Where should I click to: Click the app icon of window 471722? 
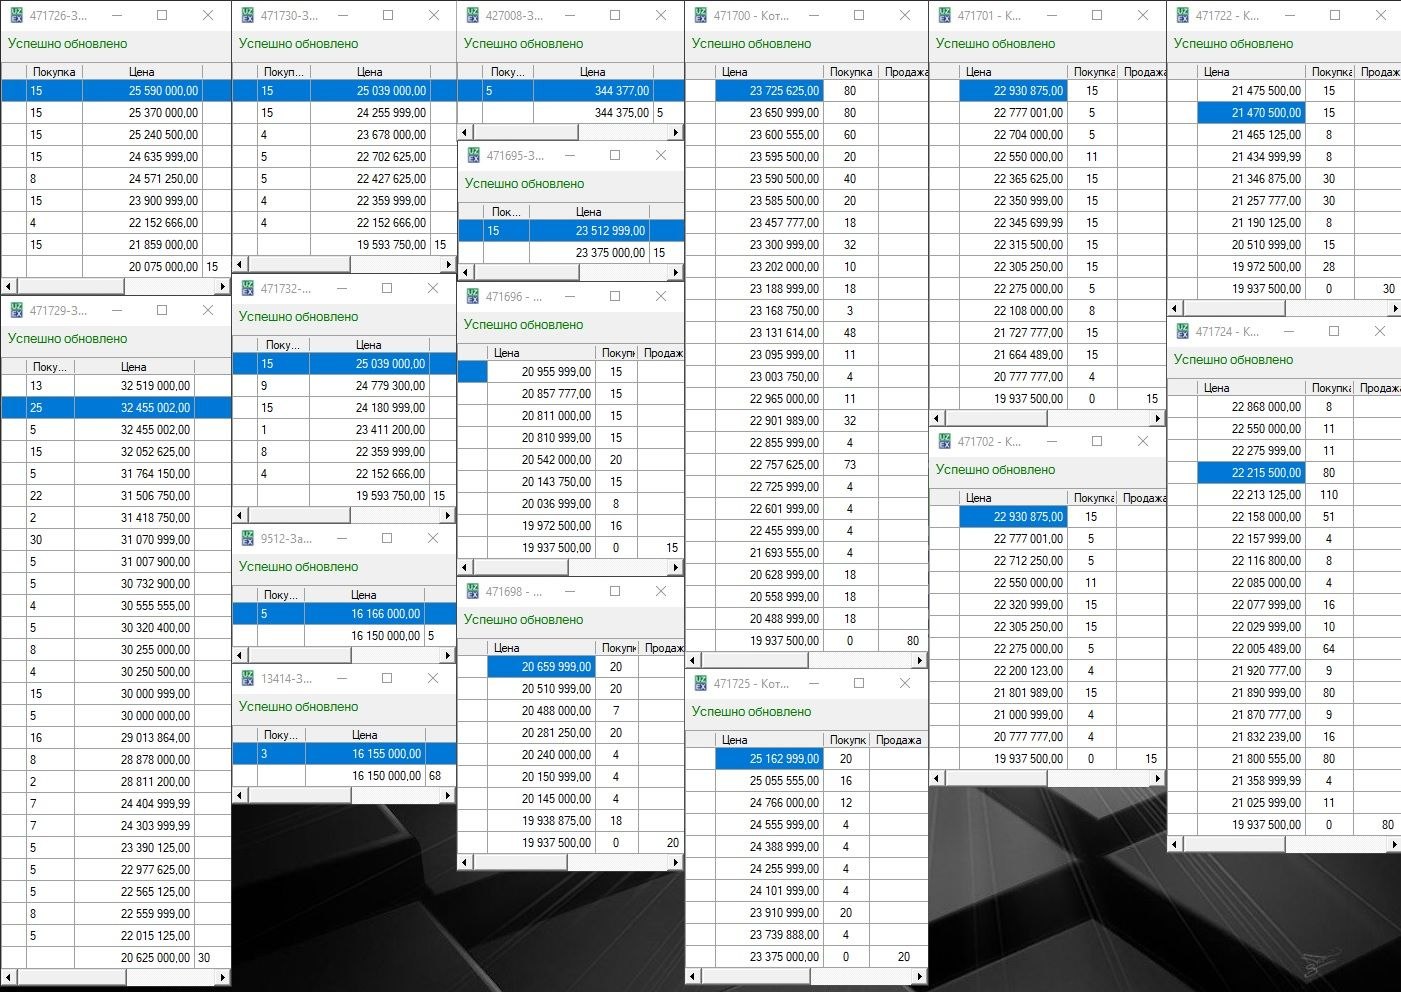(1182, 16)
